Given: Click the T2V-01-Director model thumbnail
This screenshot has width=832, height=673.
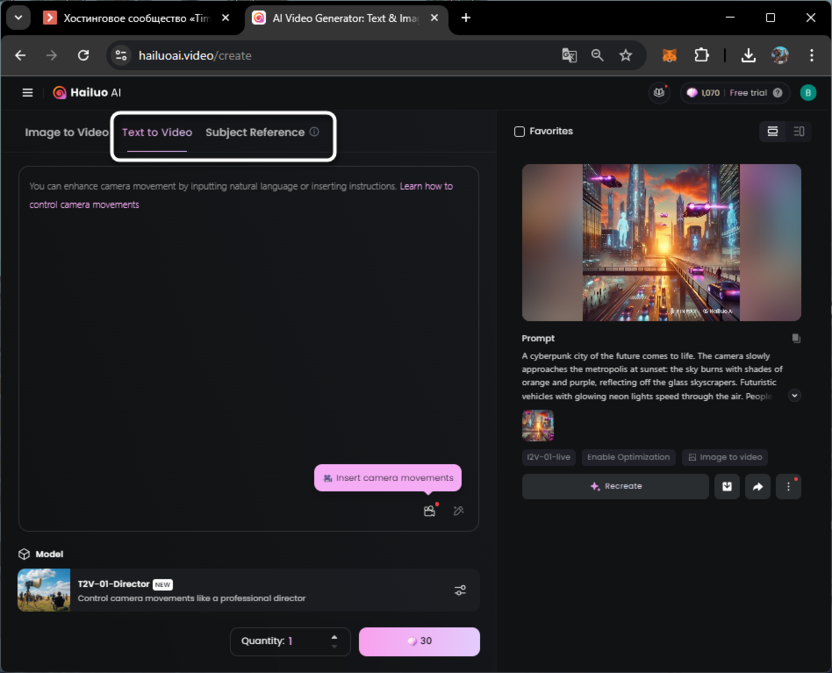Looking at the screenshot, I should tap(44, 590).
